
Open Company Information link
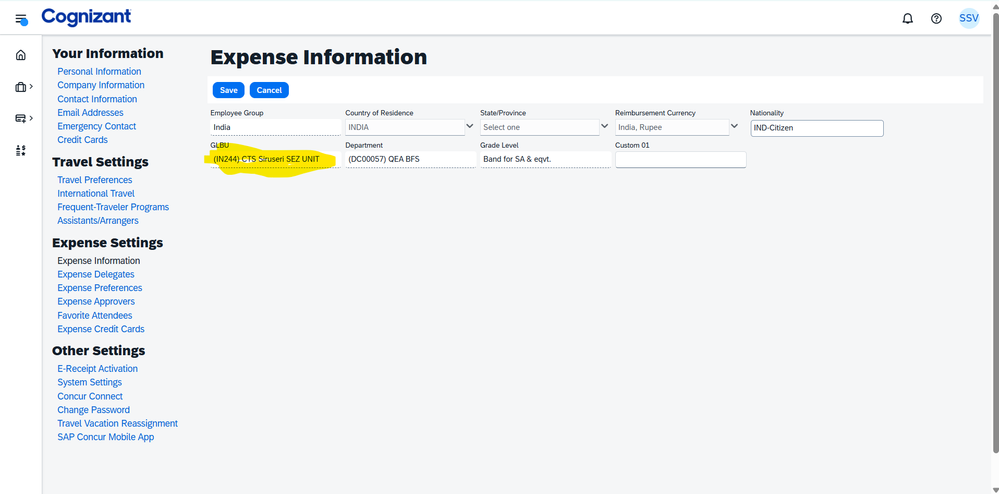pyautogui.click(x=101, y=85)
